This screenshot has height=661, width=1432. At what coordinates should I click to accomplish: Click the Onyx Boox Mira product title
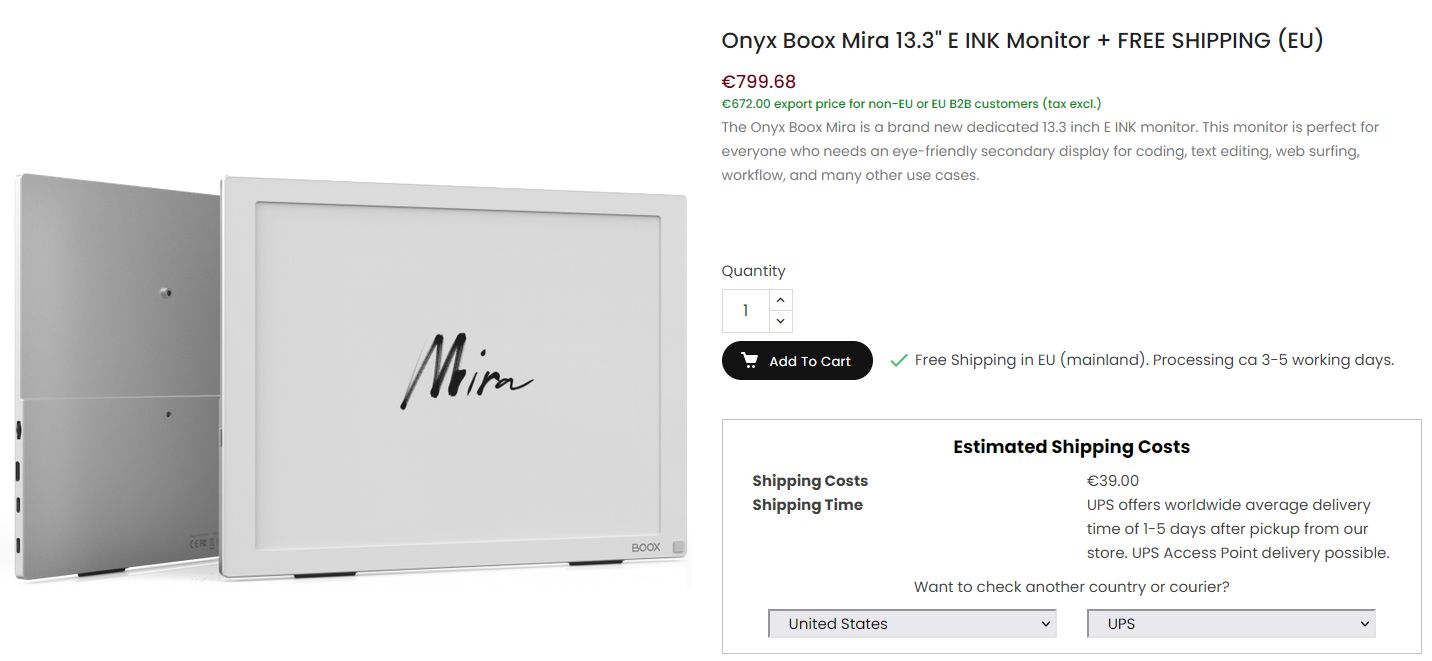(1022, 41)
